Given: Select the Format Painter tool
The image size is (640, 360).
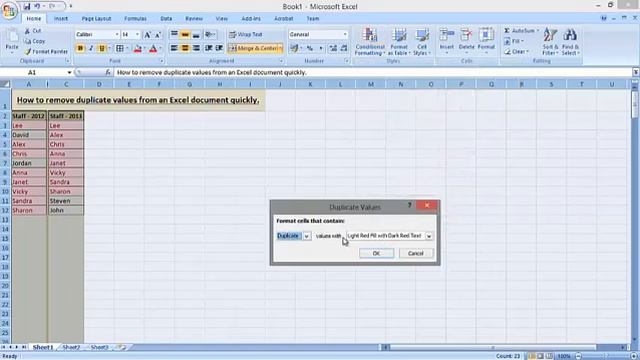Looking at the screenshot, I should [x=46, y=52].
